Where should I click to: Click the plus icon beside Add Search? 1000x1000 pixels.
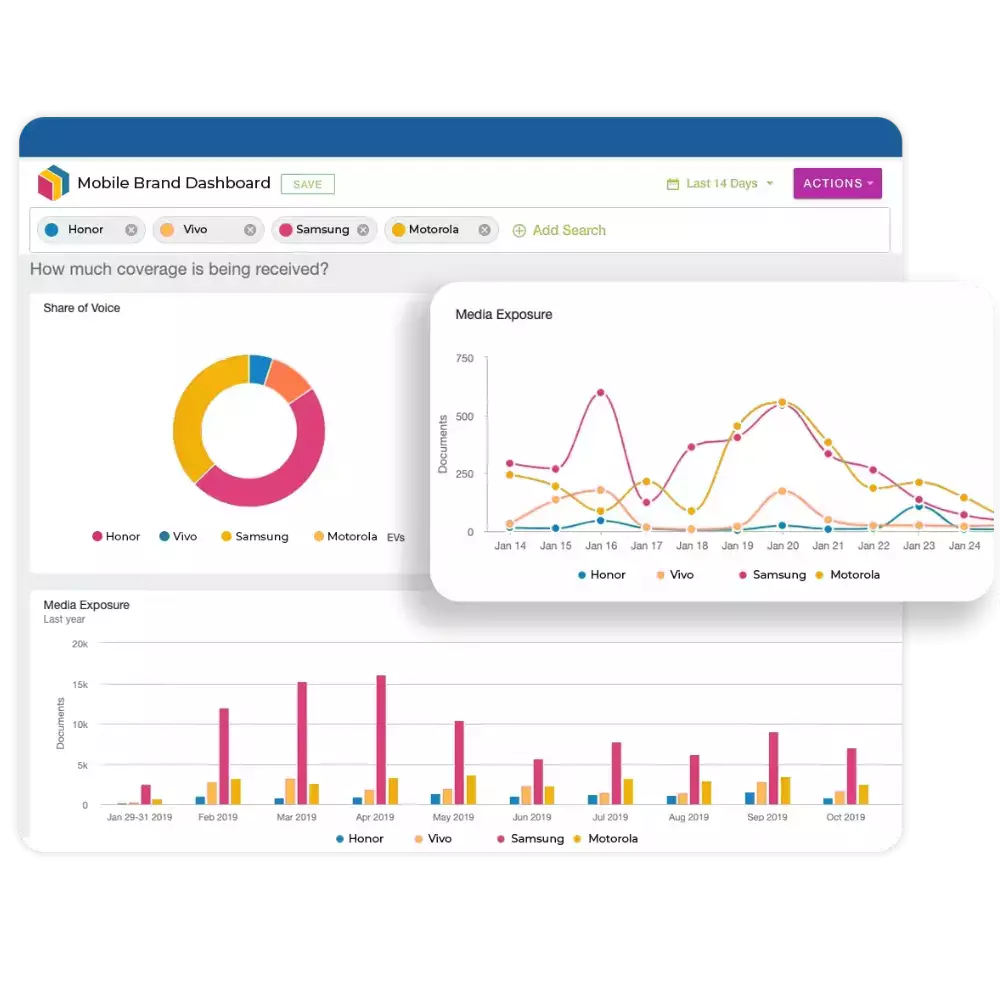click(x=519, y=230)
